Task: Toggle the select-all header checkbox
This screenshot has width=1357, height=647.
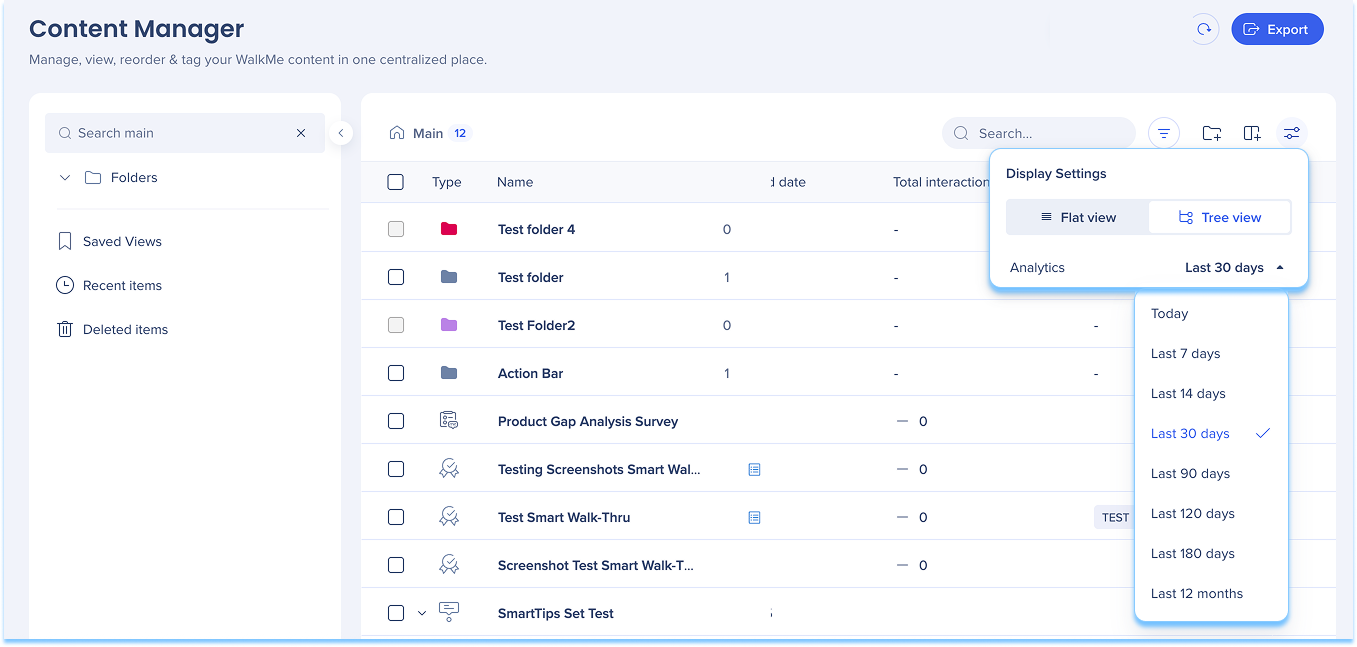Action: pyautogui.click(x=396, y=182)
